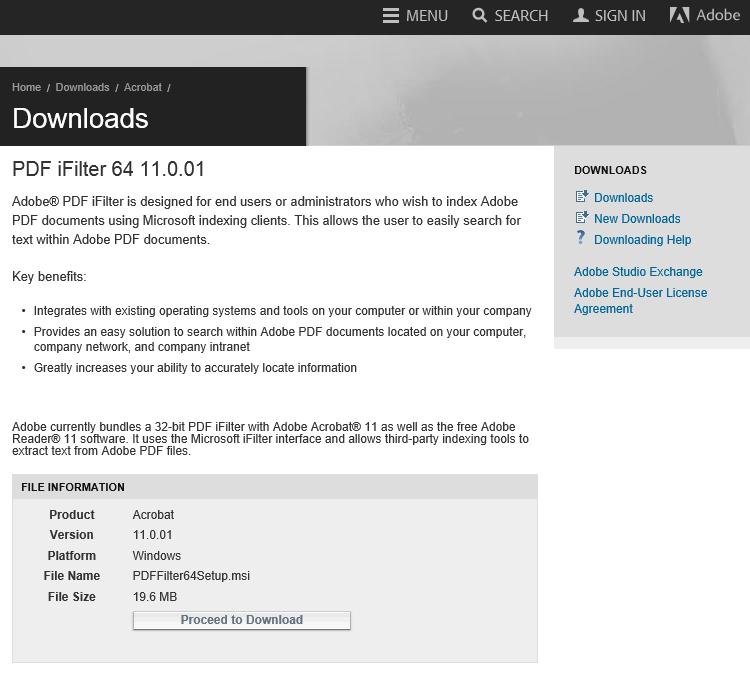Select SIGN IN in top bar
Screen dimensions: 750x673
point(620,16)
